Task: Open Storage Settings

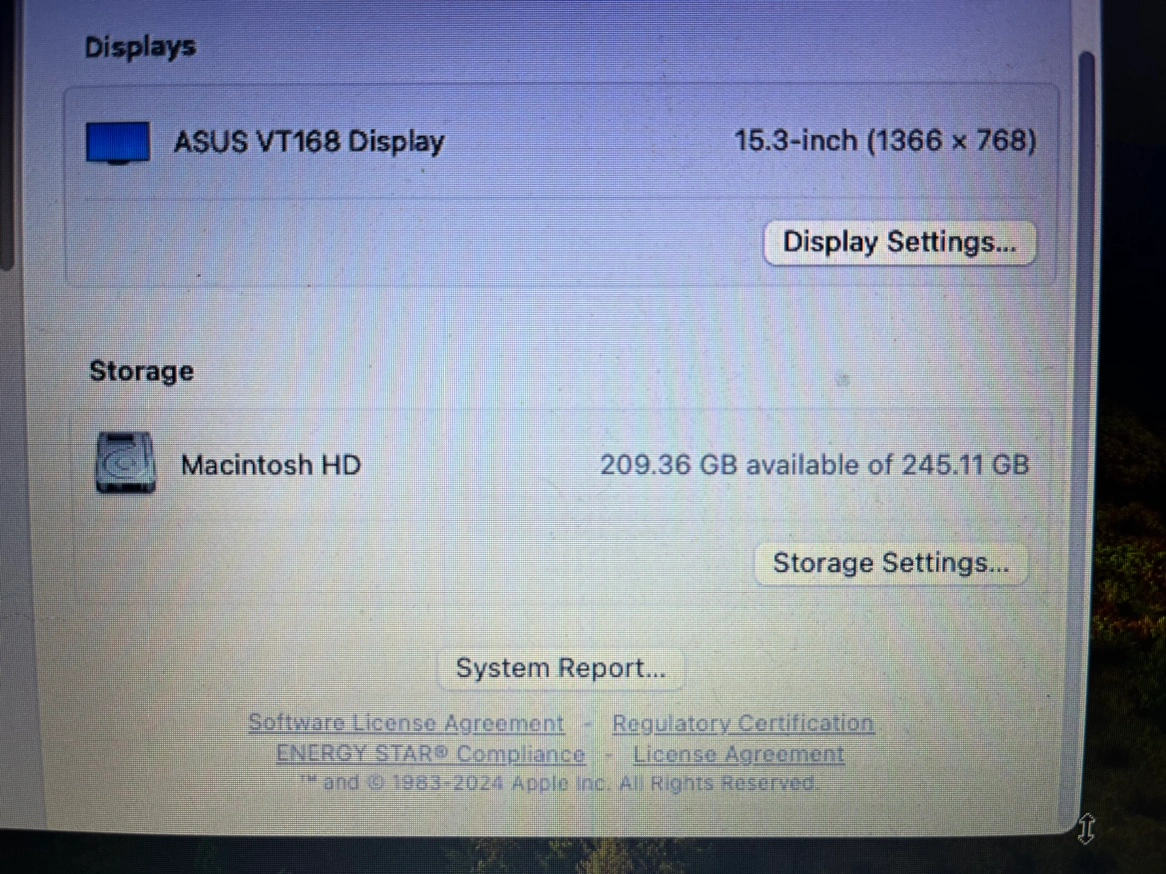Action: coord(891,563)
